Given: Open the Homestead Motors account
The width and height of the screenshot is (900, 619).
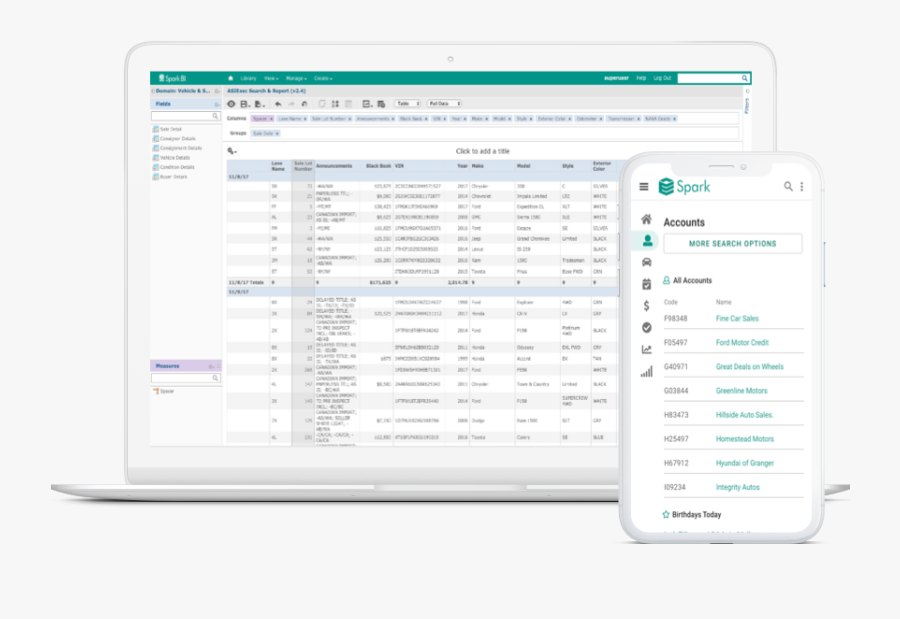Looking at the screenshot, I should pyautogui.click(x=744, y=439).
